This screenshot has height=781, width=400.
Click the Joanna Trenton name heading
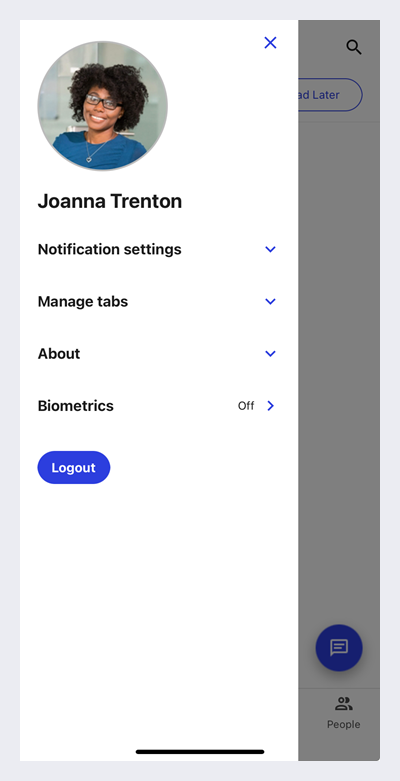[x=110, y=201]
